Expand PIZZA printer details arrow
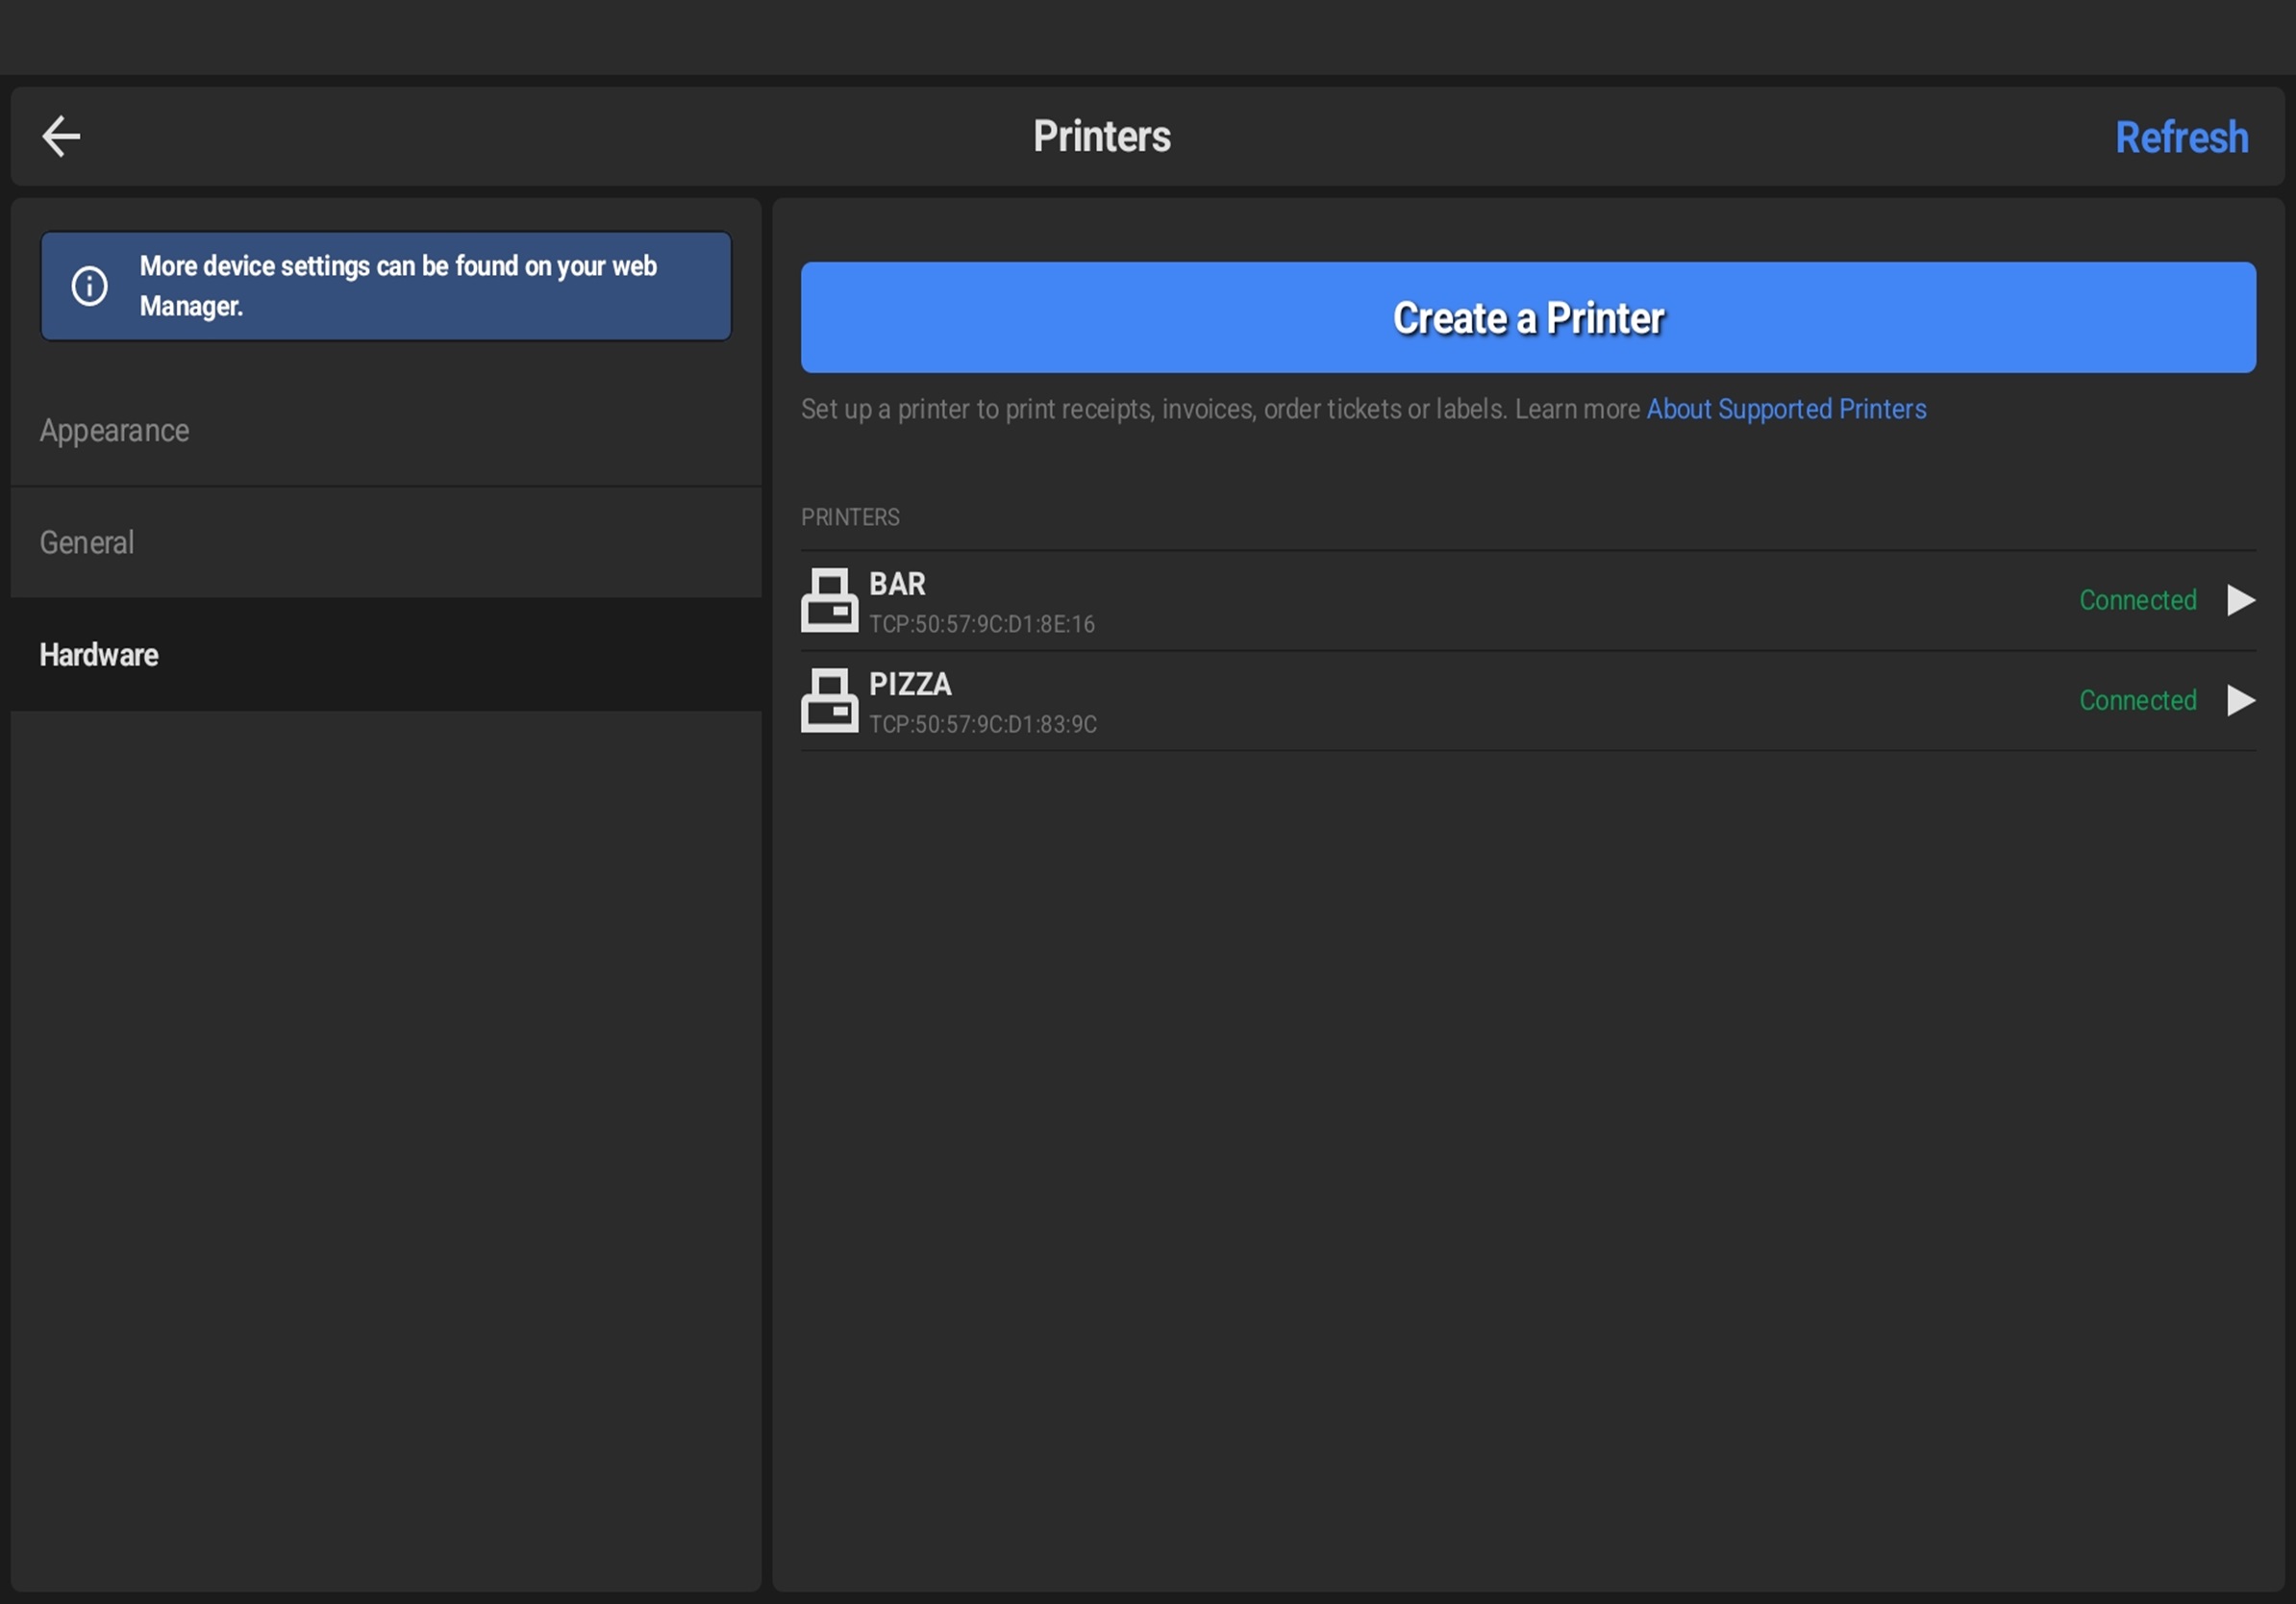 (x=2241, y=700)
